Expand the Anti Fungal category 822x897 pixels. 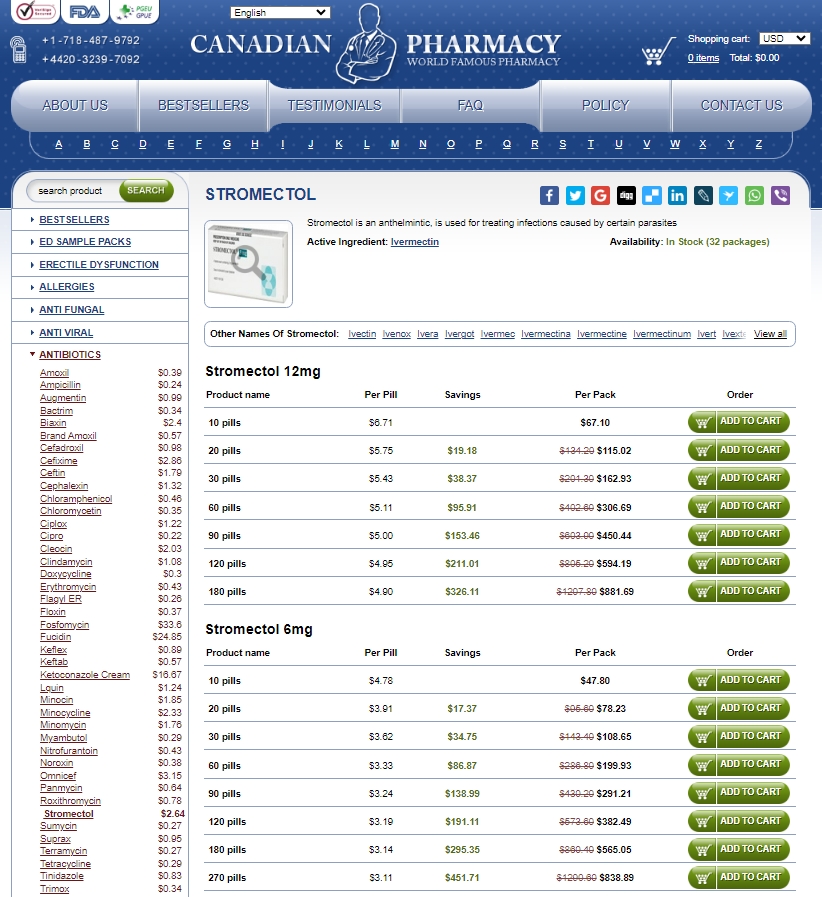(x=72, y=310)
